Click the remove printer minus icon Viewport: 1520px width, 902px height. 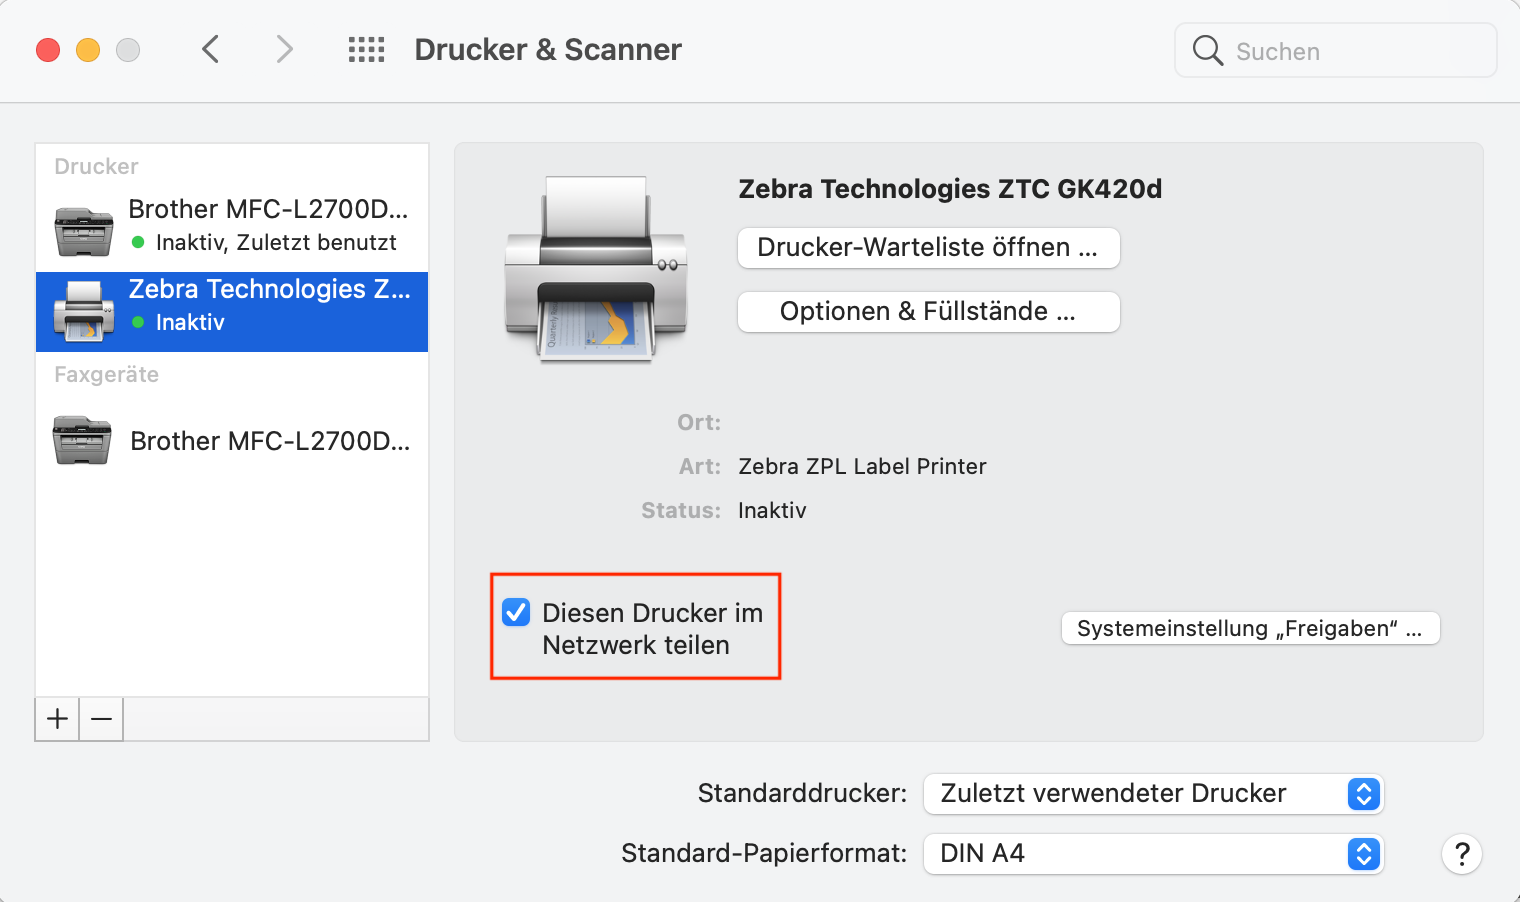point(100,719)
